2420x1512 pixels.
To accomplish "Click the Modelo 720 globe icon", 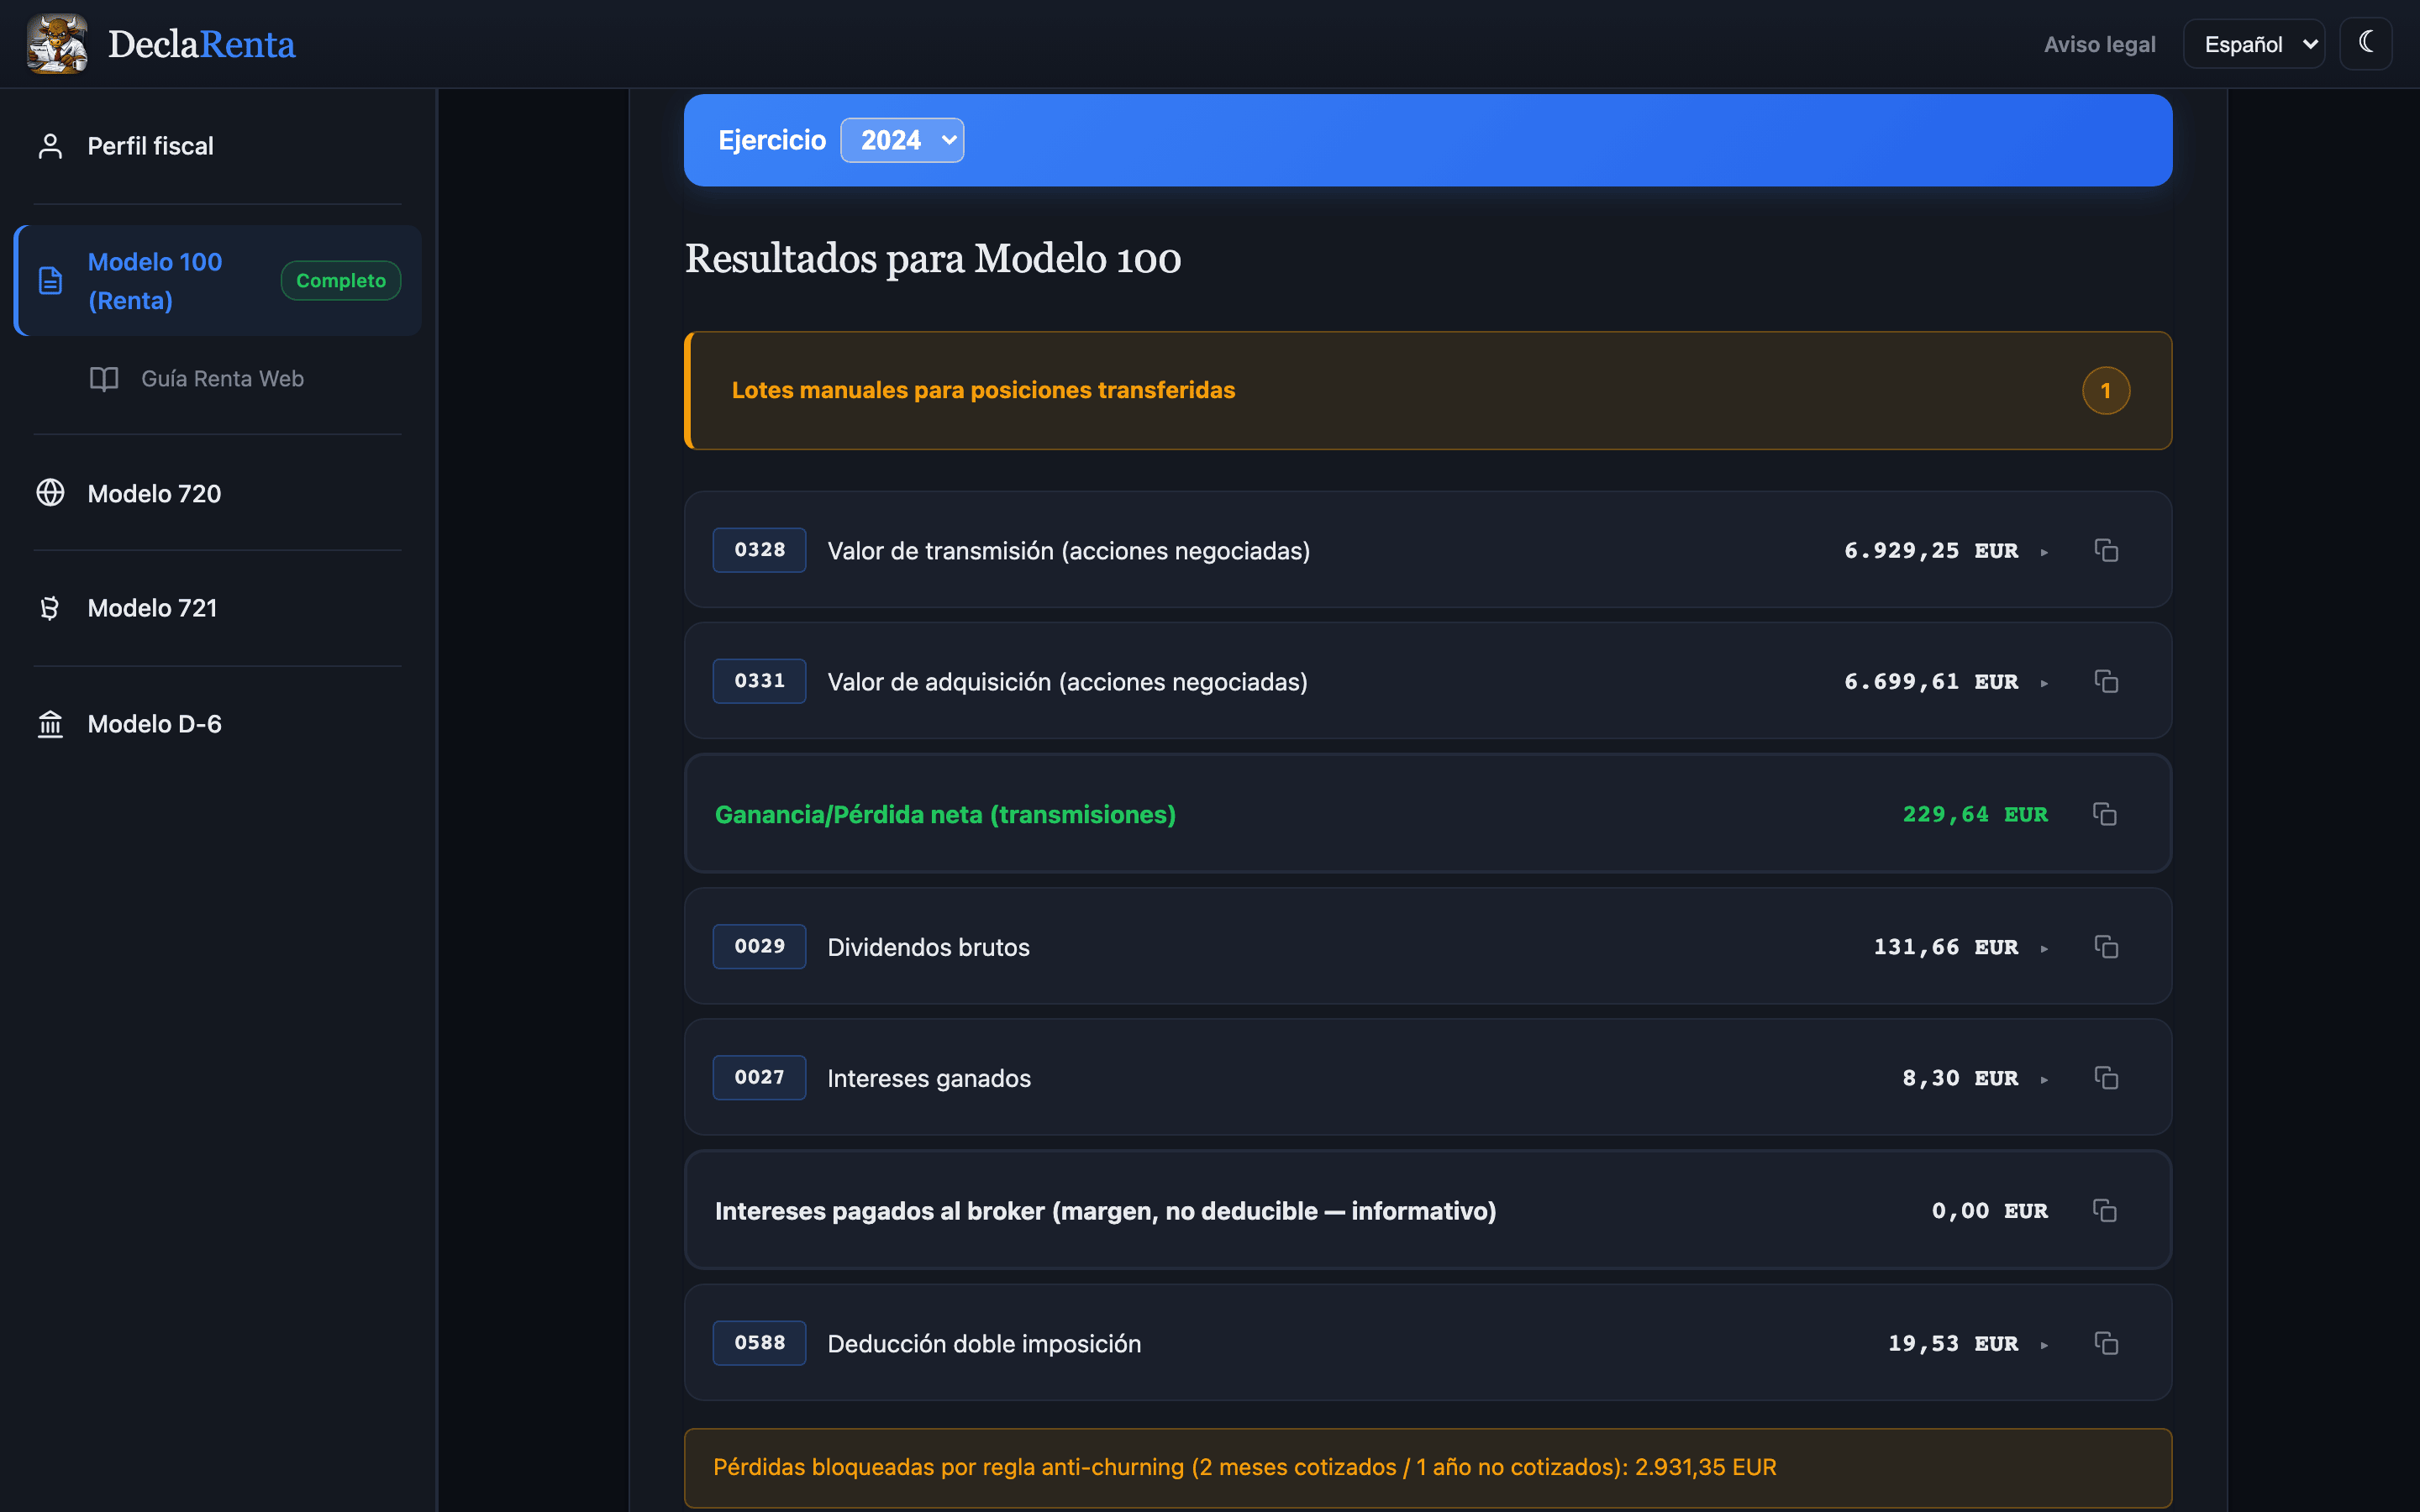I will click(x=50, y=493).
